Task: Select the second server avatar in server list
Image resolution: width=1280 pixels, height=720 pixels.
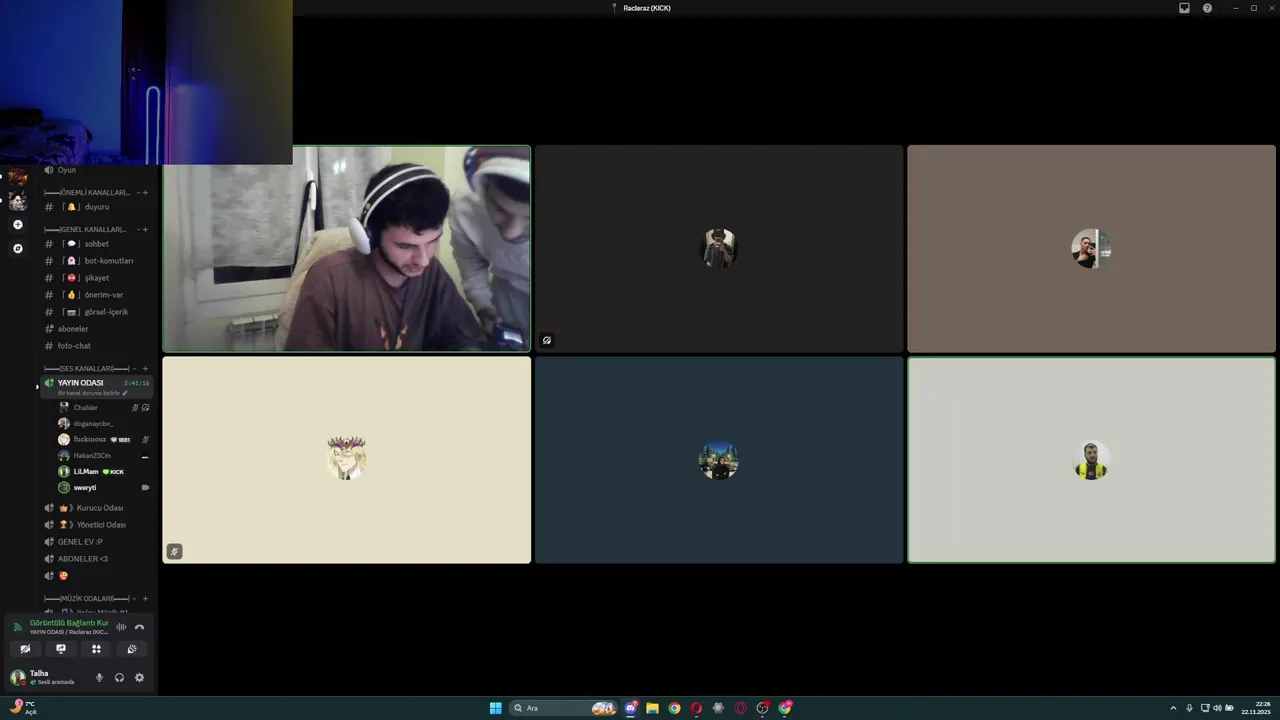Action: [17, 201]
